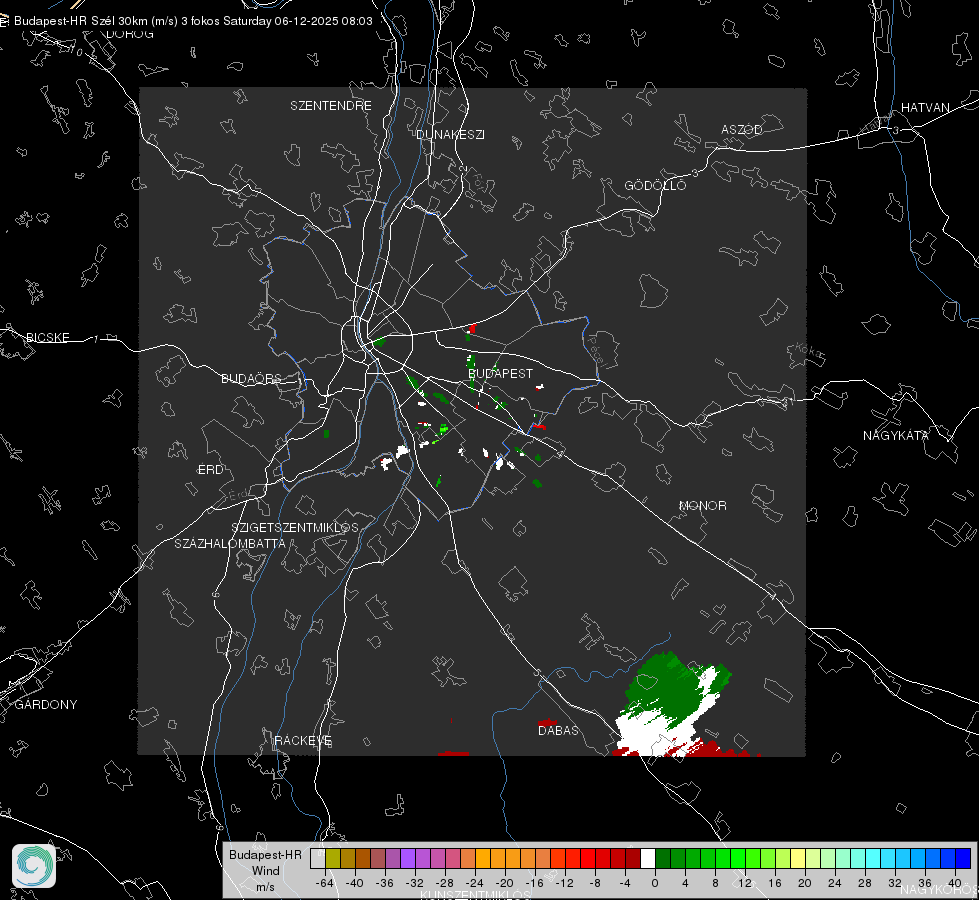Click the "-64" value on the legend scale
This screenshot has width=979, height=900.
325,883
